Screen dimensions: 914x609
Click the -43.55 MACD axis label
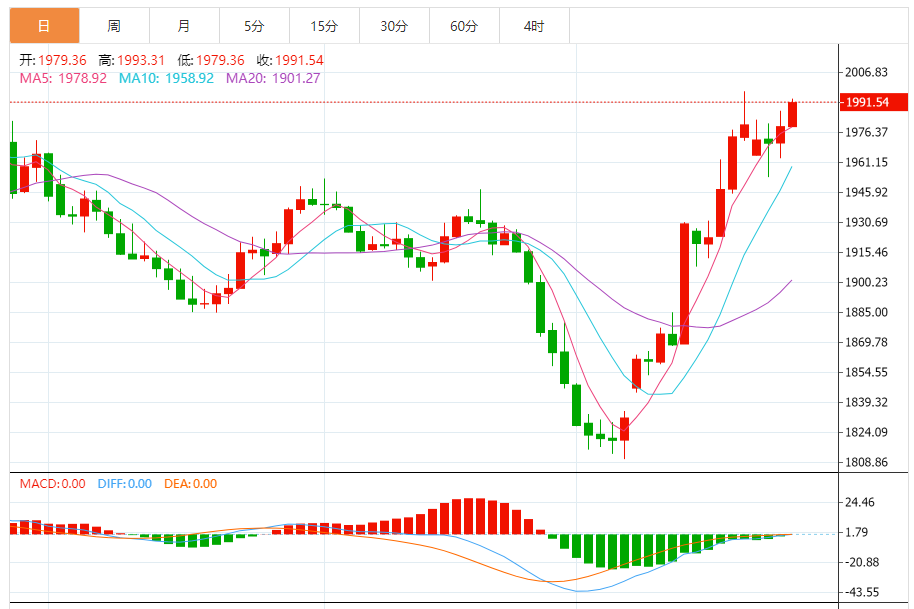tap(862, 592)
